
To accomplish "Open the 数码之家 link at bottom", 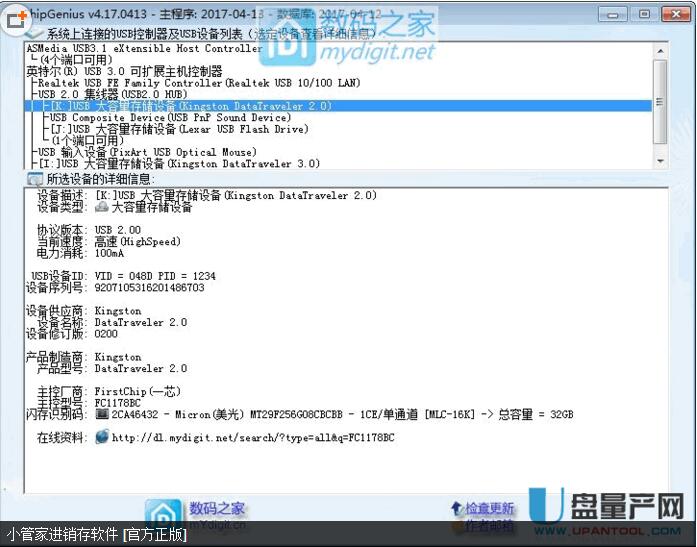I will (217, 508).
